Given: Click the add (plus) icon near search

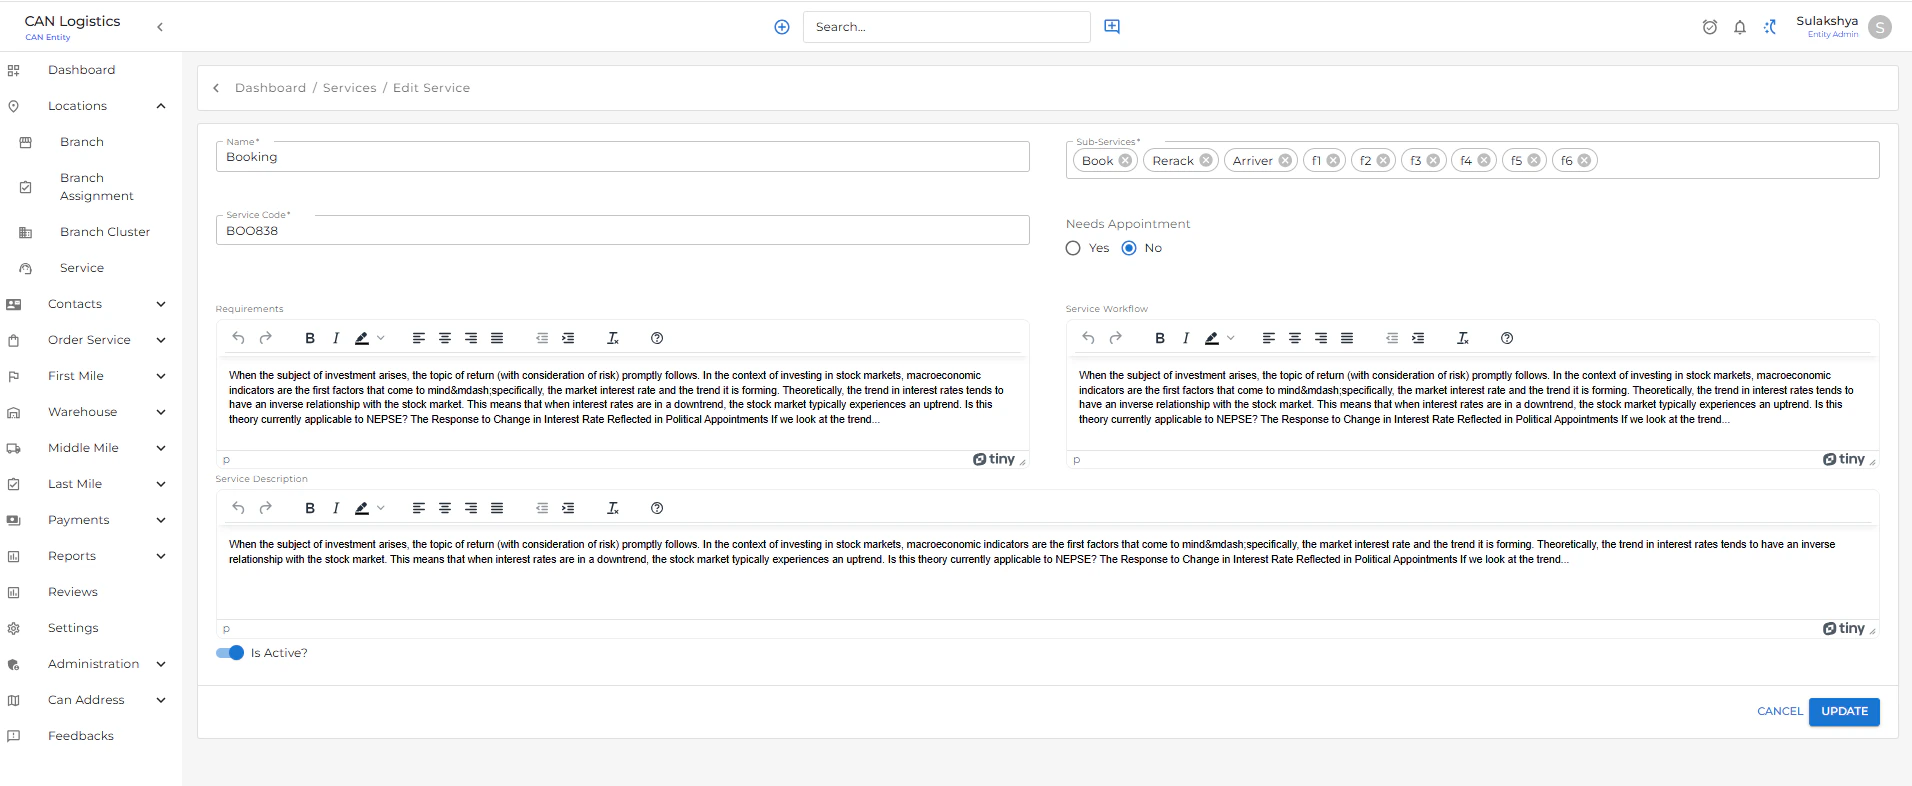Looking at the screenshot, I should (782, 27).
